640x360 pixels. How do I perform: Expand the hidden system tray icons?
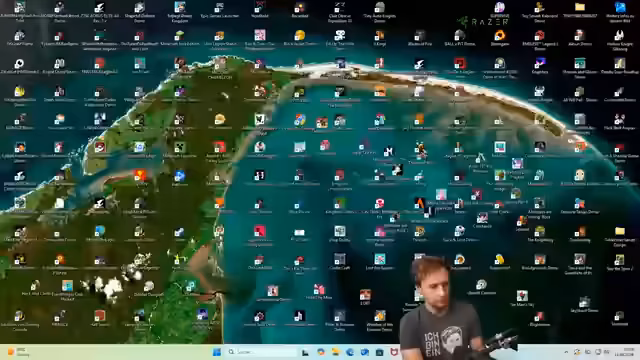point(566,352)
